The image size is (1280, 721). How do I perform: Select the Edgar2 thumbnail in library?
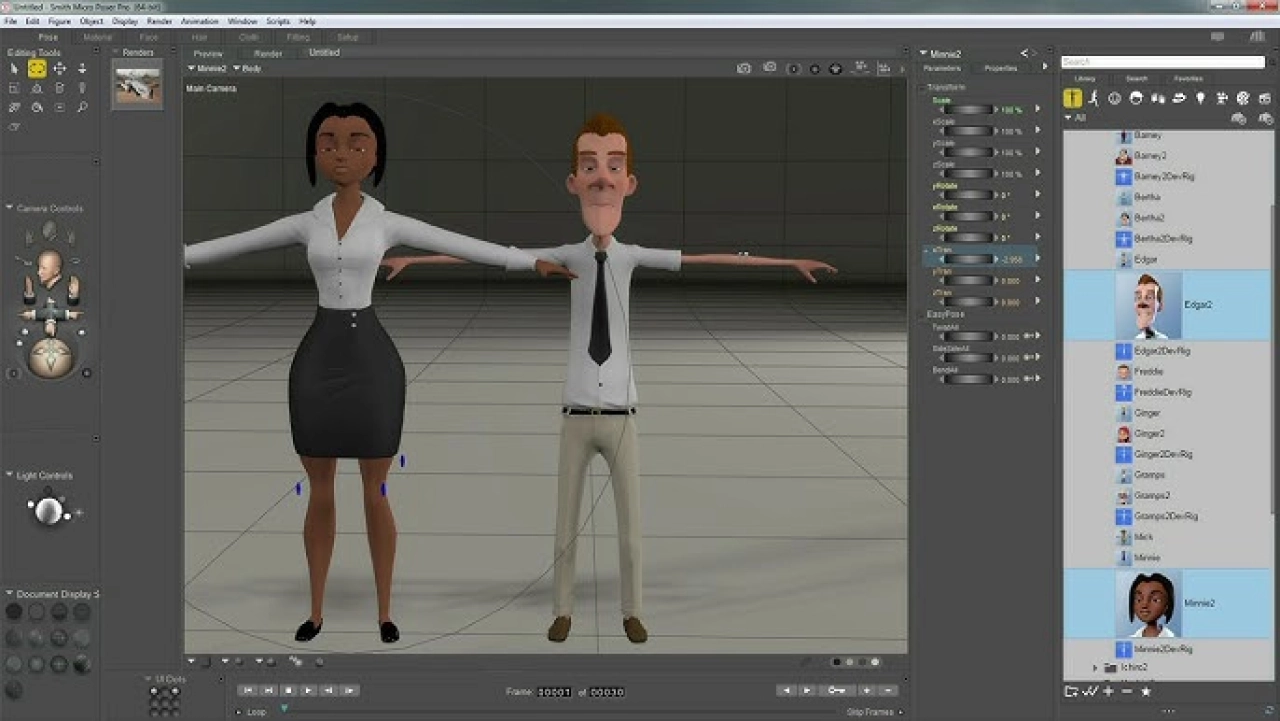coord(1148,305)
